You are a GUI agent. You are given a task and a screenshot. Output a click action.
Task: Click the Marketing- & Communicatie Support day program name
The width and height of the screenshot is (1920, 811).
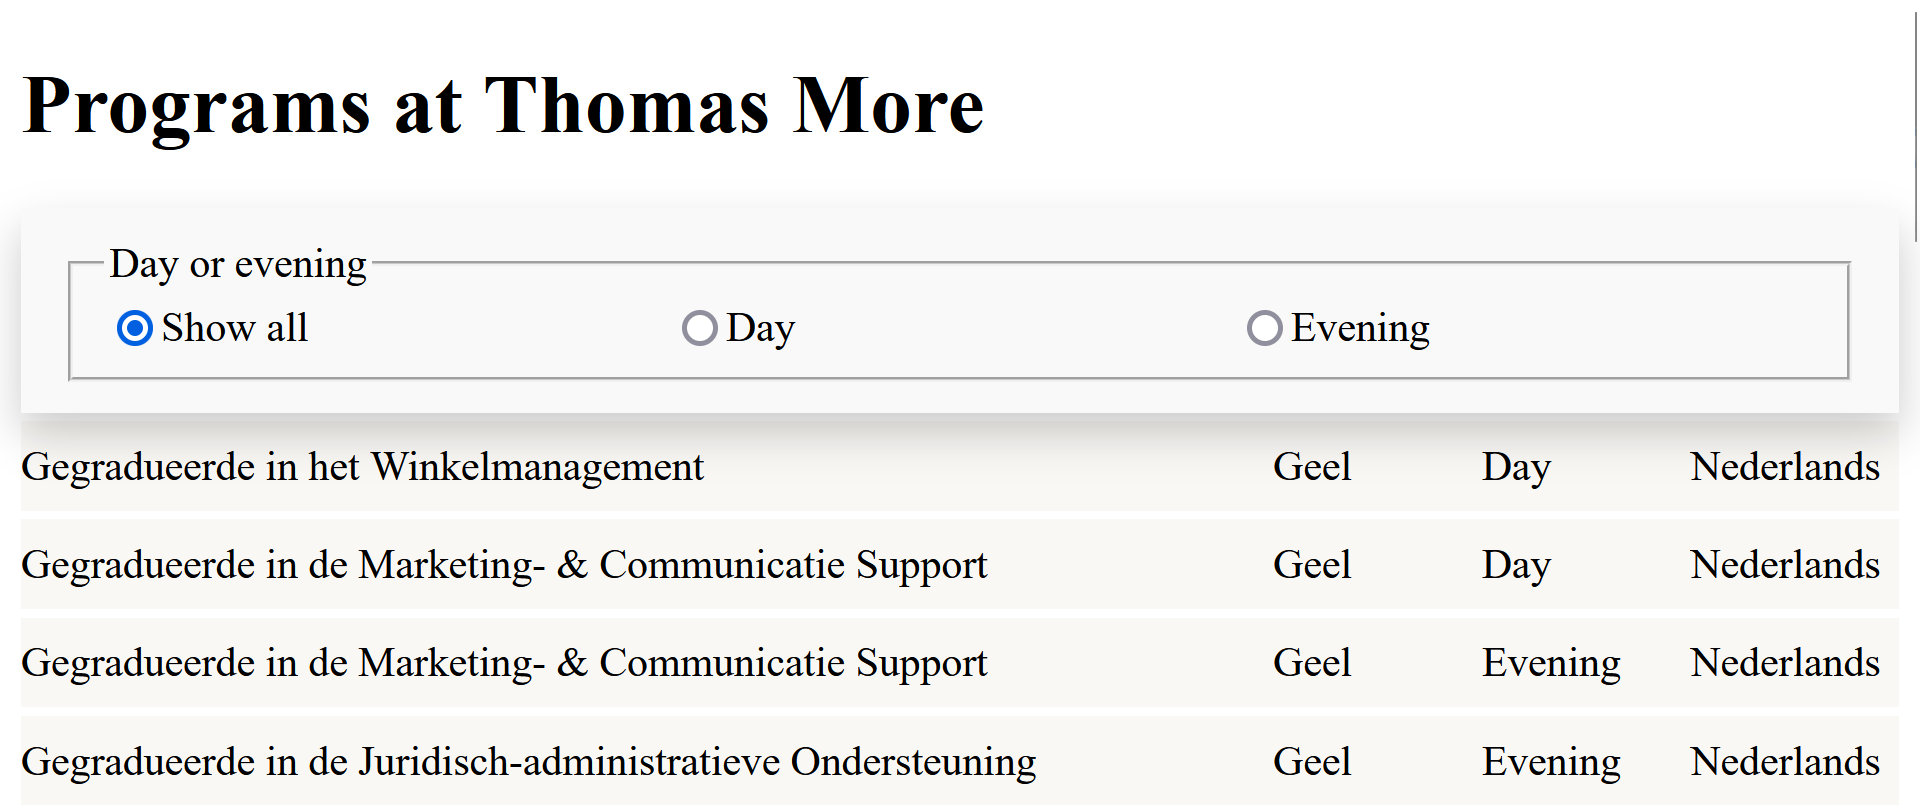503,565
